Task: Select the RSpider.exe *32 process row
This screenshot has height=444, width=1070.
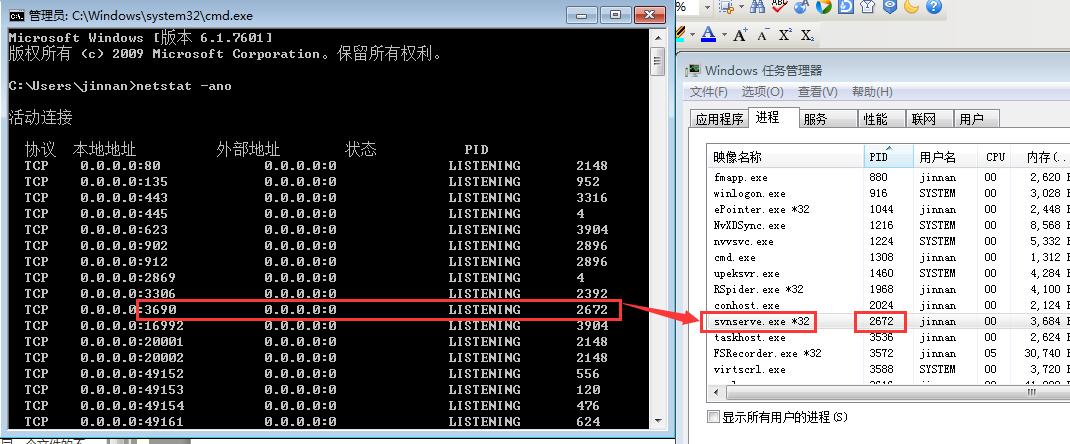Action: pyautogui.click(x=888, y=289)
